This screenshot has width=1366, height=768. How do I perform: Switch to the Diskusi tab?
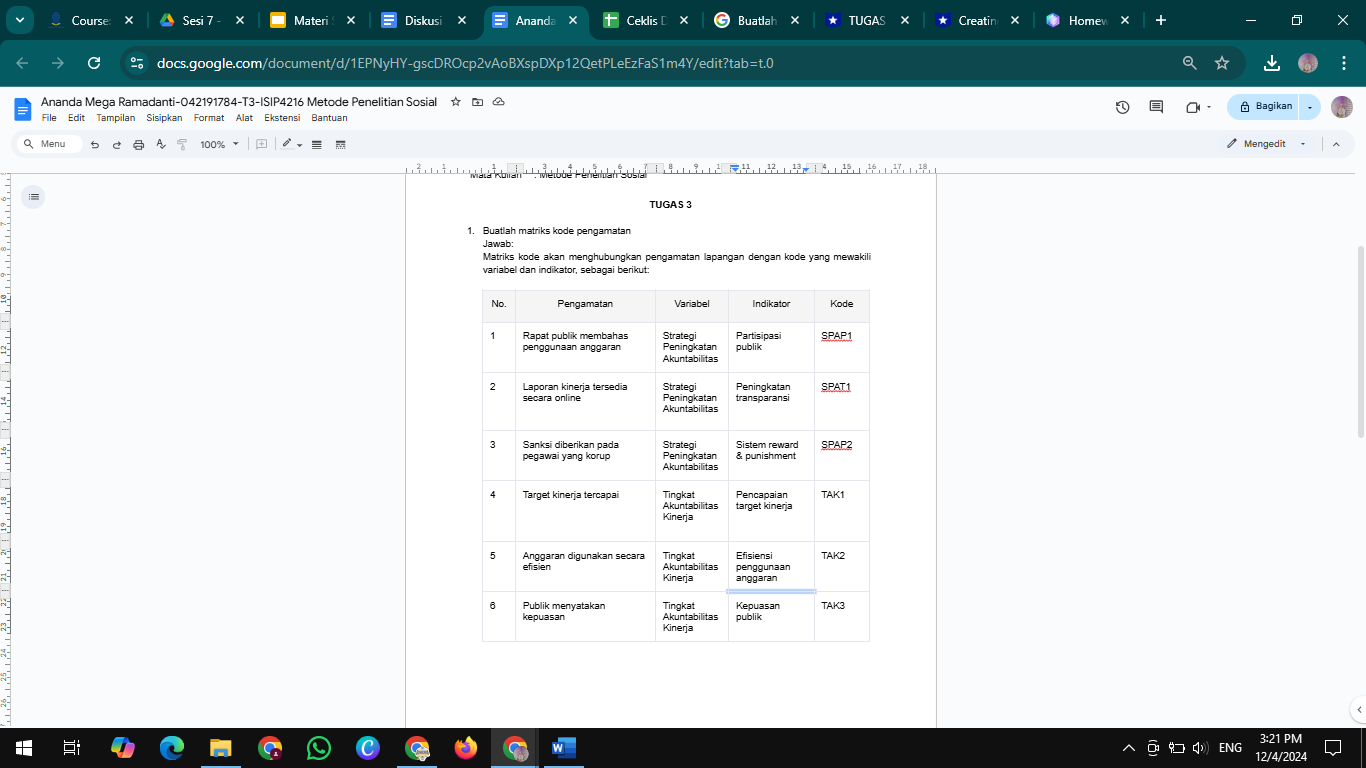tap(424, 20)
